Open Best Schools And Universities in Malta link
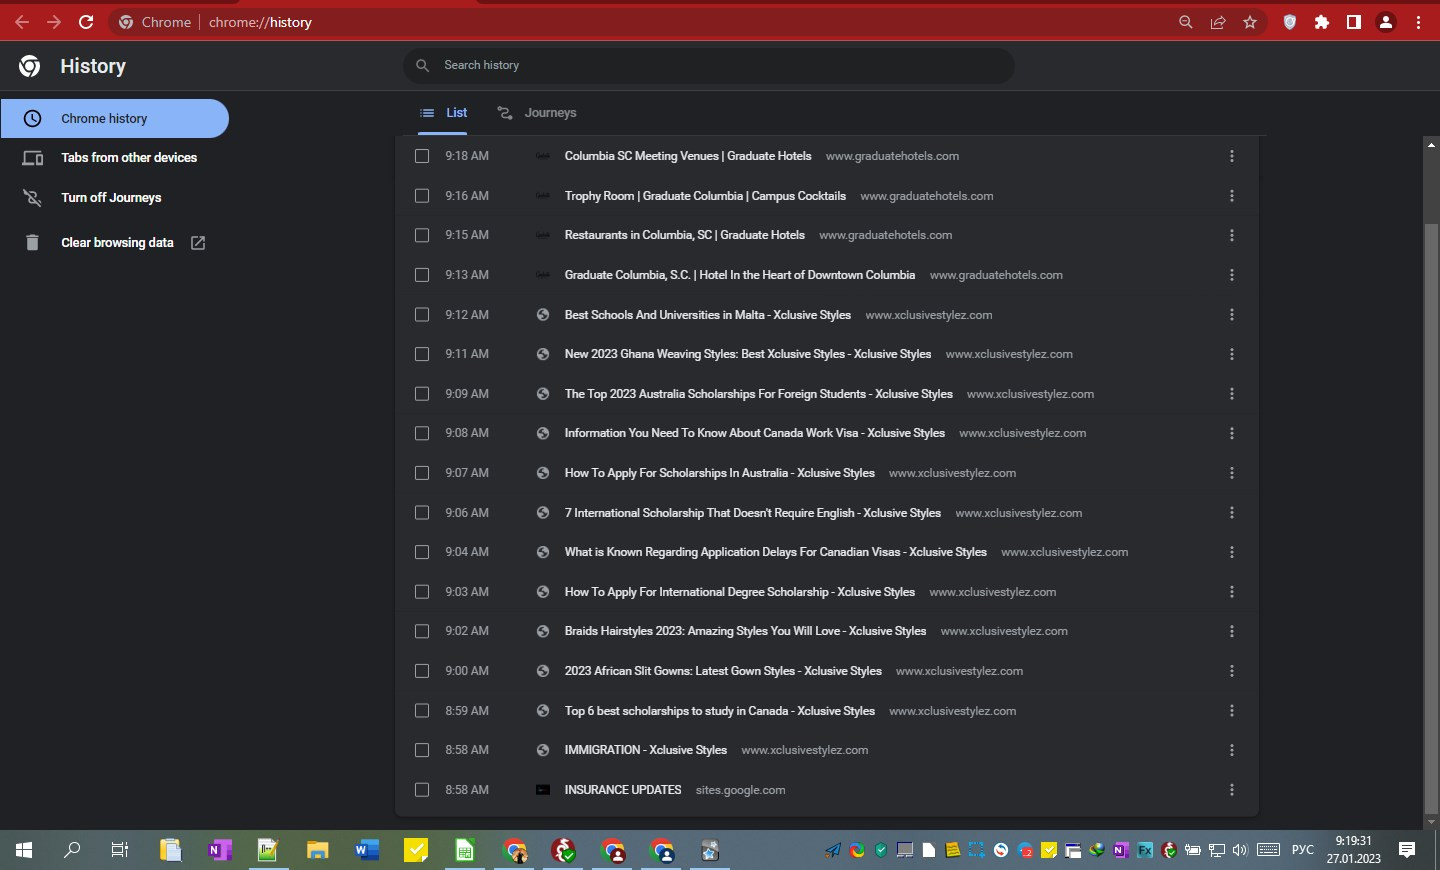This screenshot has height=870, width=1440. 708,315
